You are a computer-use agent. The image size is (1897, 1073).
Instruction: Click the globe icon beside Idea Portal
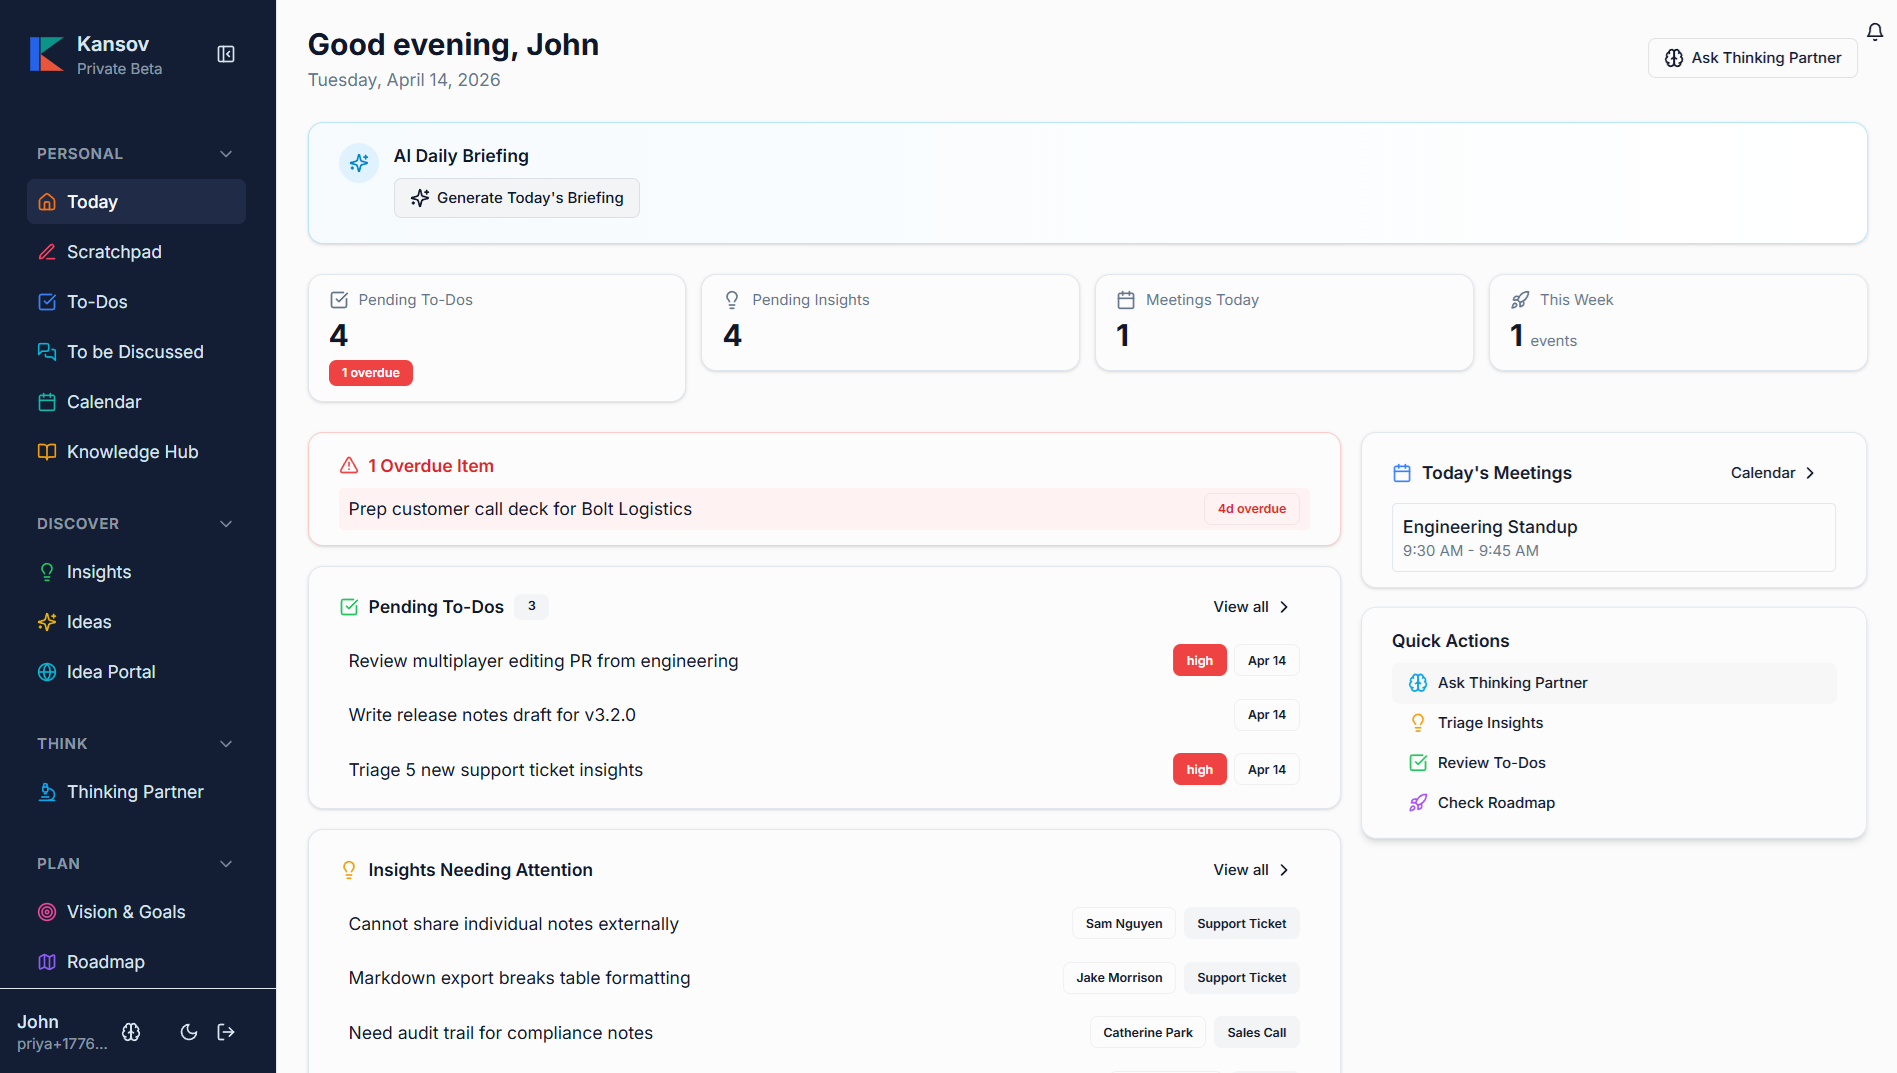[x=47, y=672]
